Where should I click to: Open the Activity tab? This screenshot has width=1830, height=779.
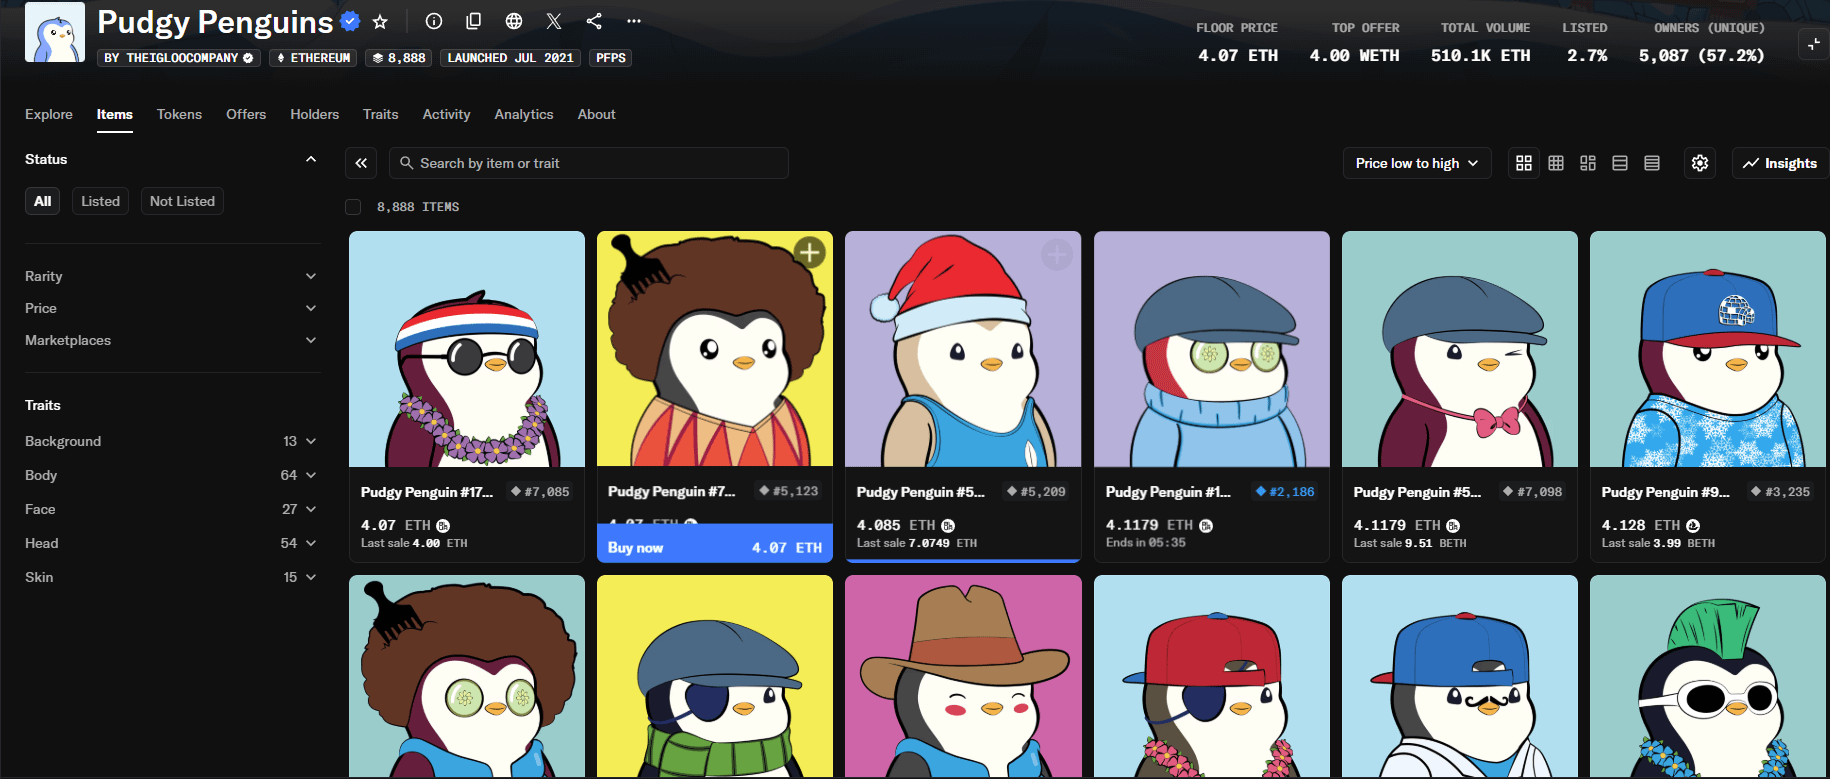pos(446,114)
